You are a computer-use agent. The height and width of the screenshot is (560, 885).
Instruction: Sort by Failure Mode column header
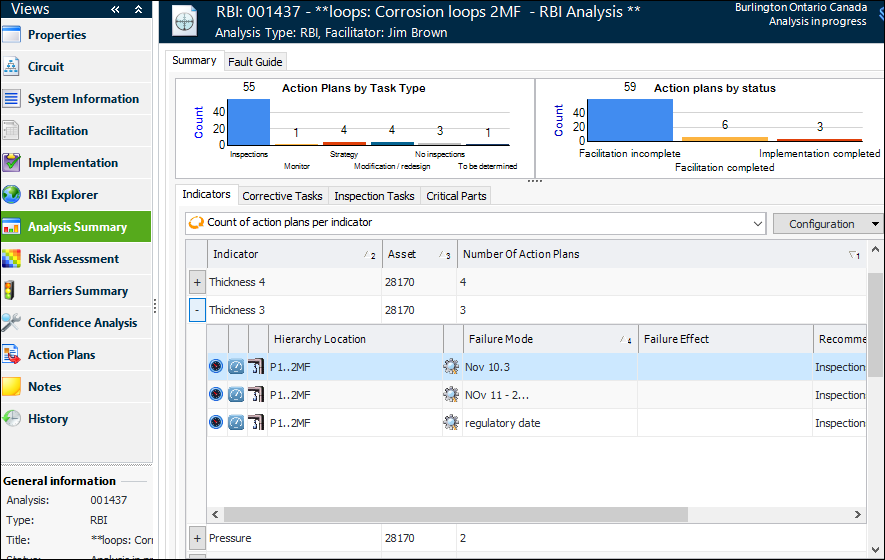540,339
